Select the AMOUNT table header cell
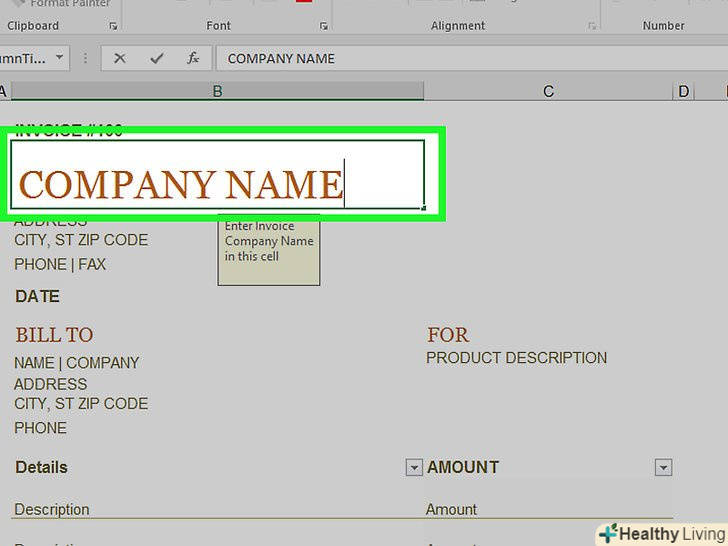 (x=463, y=467)
